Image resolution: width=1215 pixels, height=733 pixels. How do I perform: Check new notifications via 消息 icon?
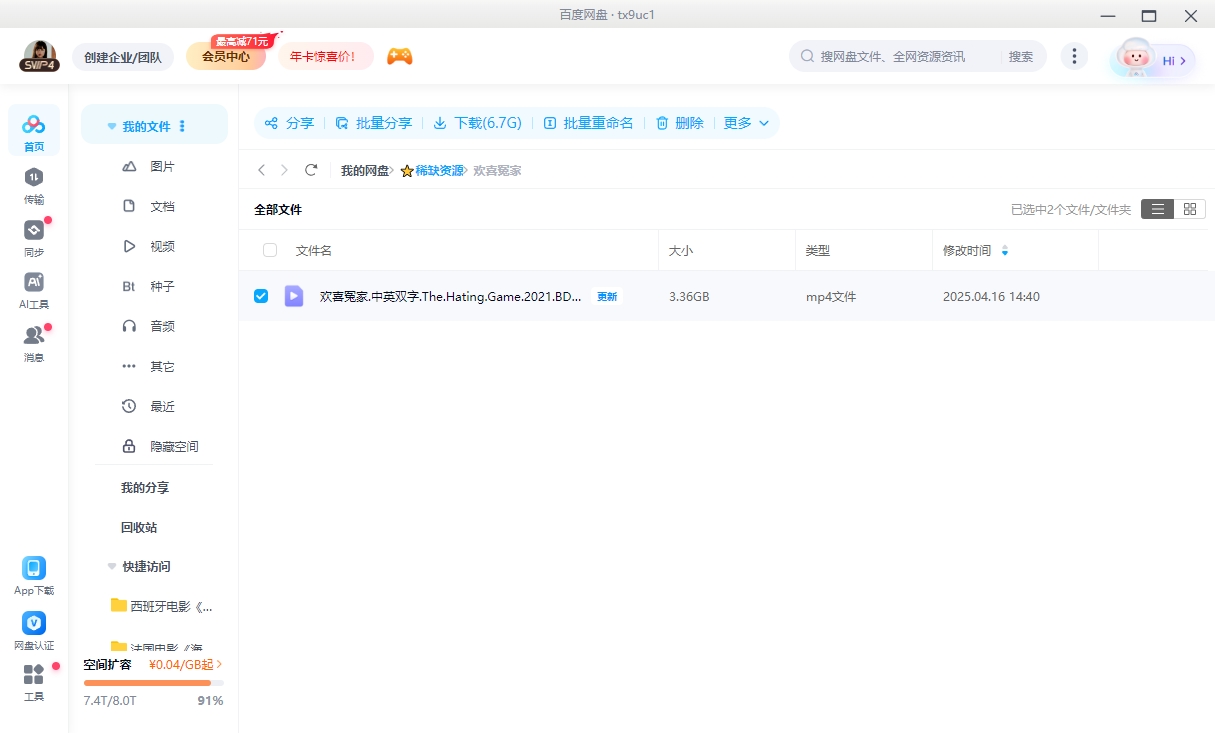point(34,339)
